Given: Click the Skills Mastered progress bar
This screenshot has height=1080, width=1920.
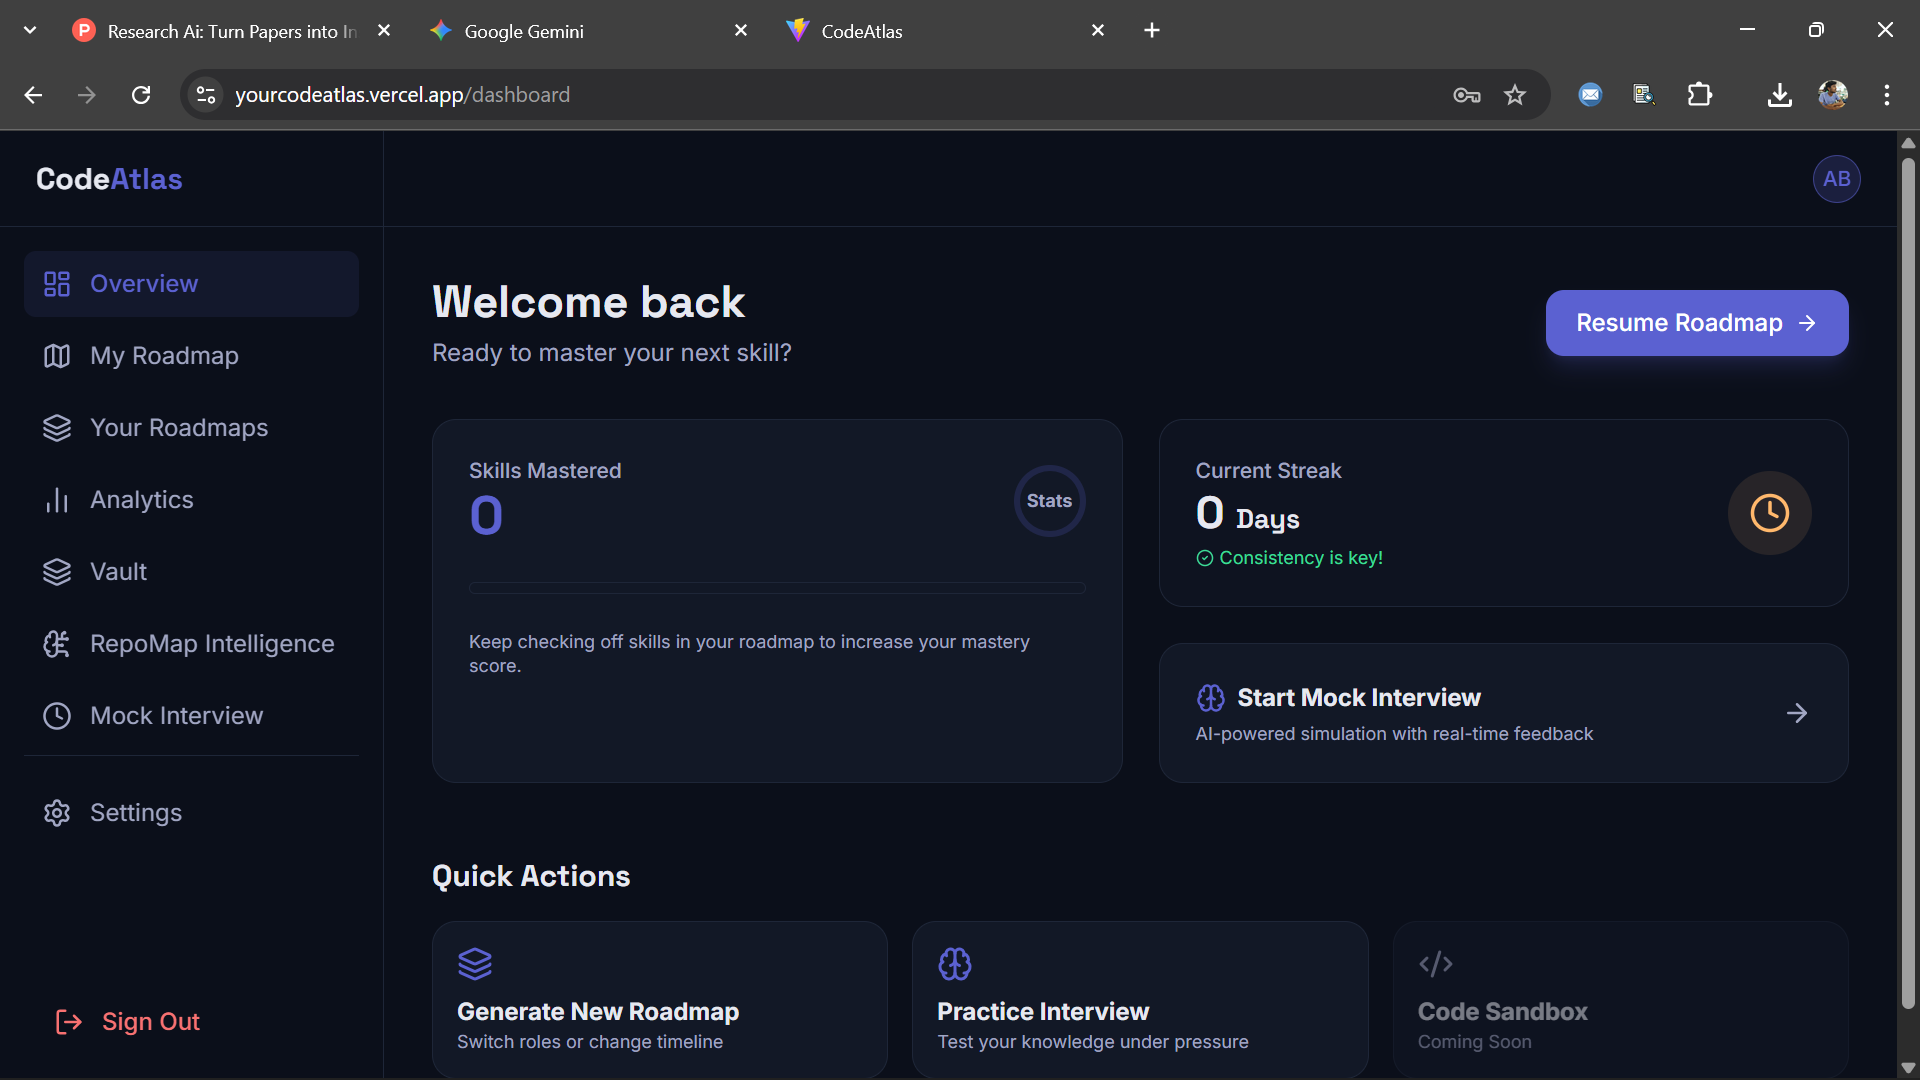Looking at the screenshot, I should click(x=776, y=587).
